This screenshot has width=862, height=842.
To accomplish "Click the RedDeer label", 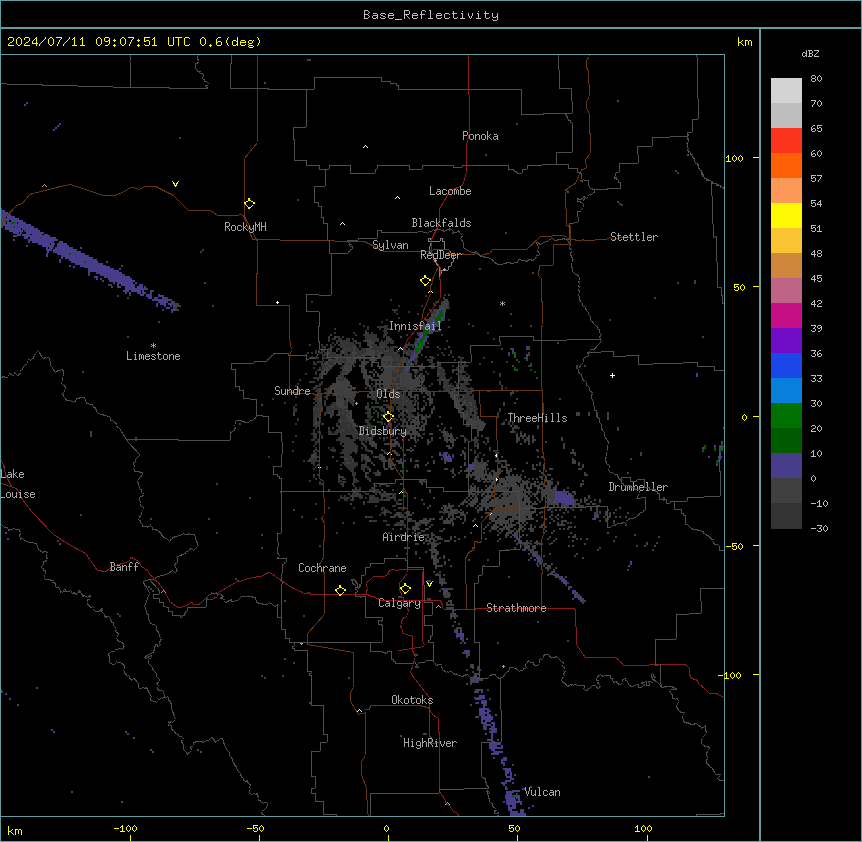I will [x=440, y=255].
